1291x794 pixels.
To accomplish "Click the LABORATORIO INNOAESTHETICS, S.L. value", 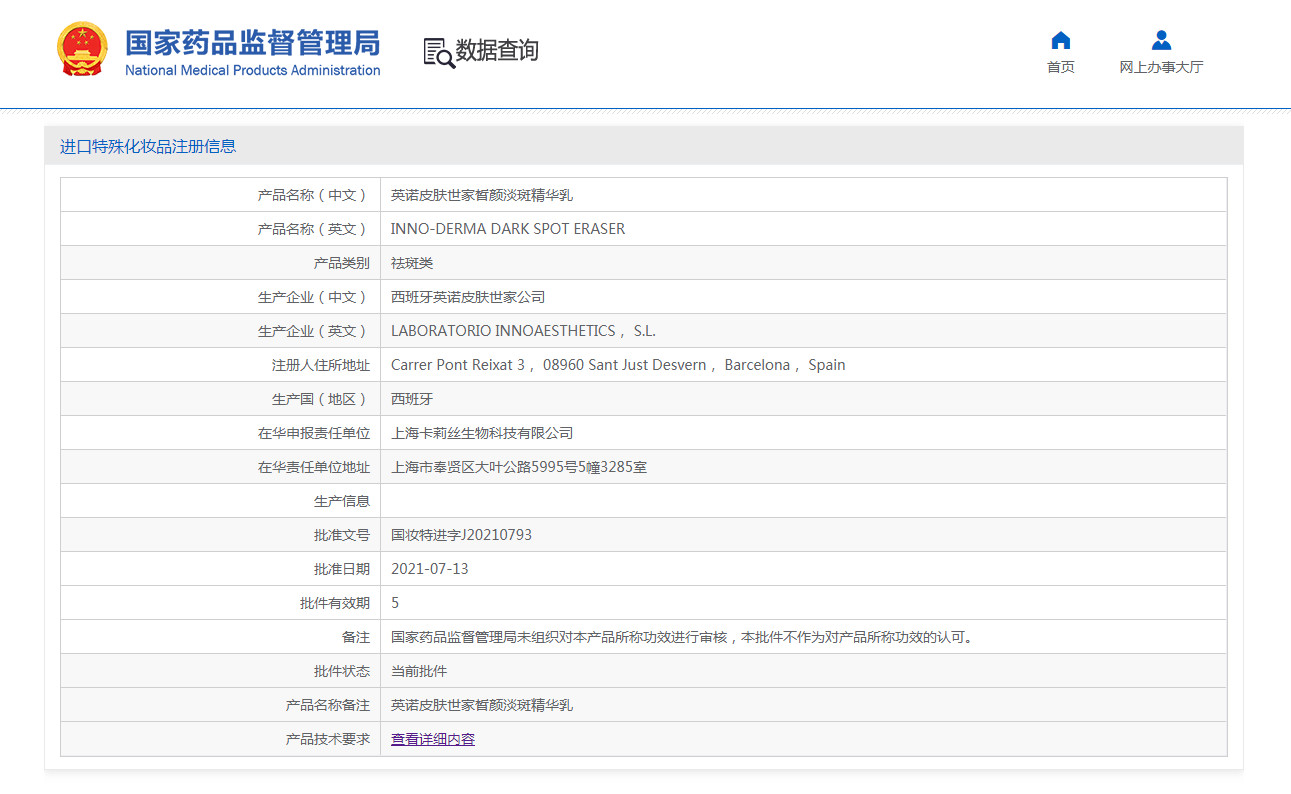I will pyautogui.click(x=523, y=331).
